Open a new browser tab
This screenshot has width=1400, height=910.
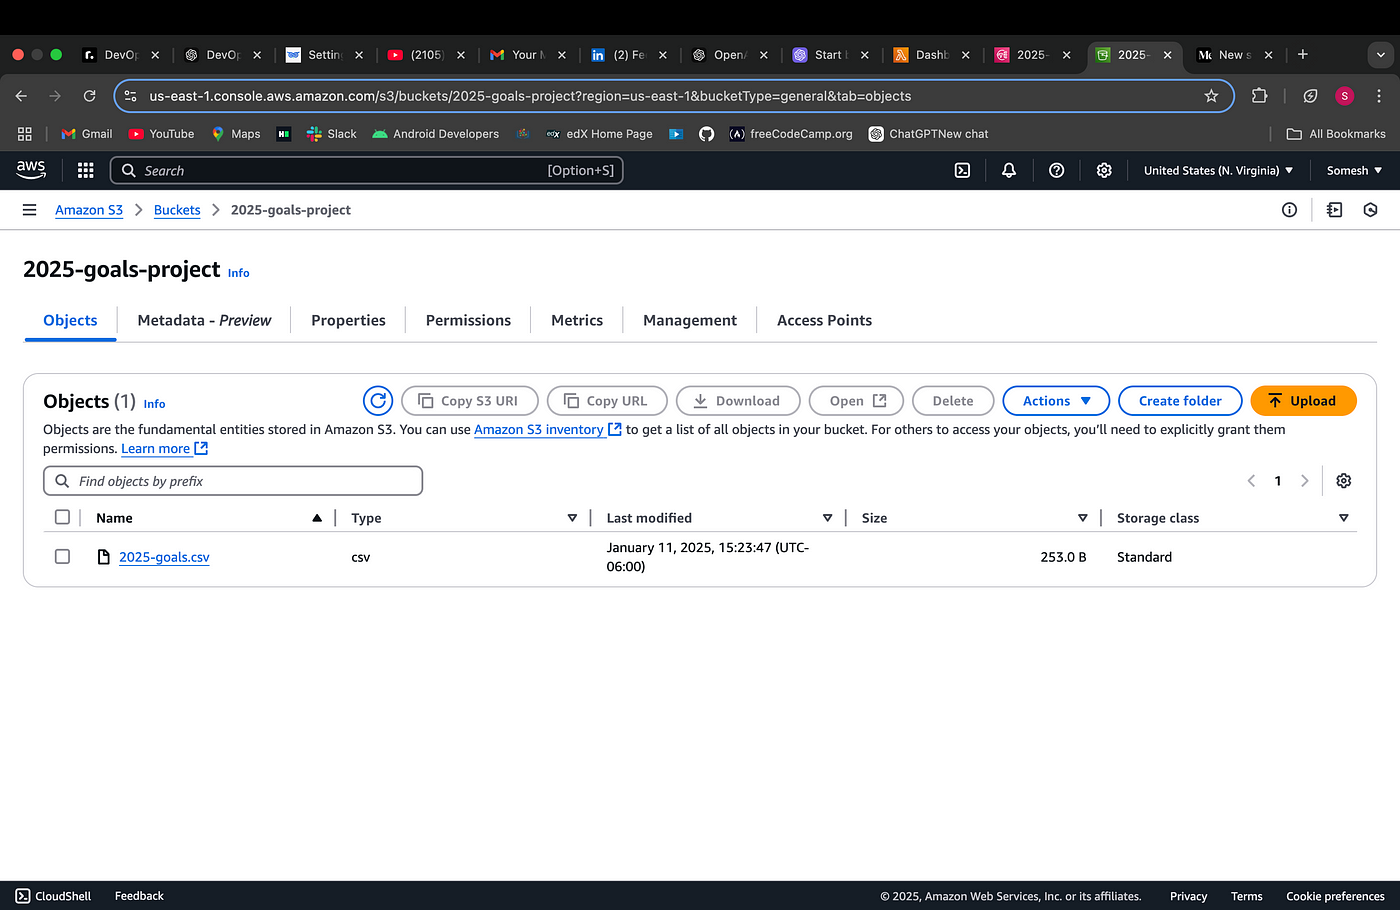(1302, 55)
